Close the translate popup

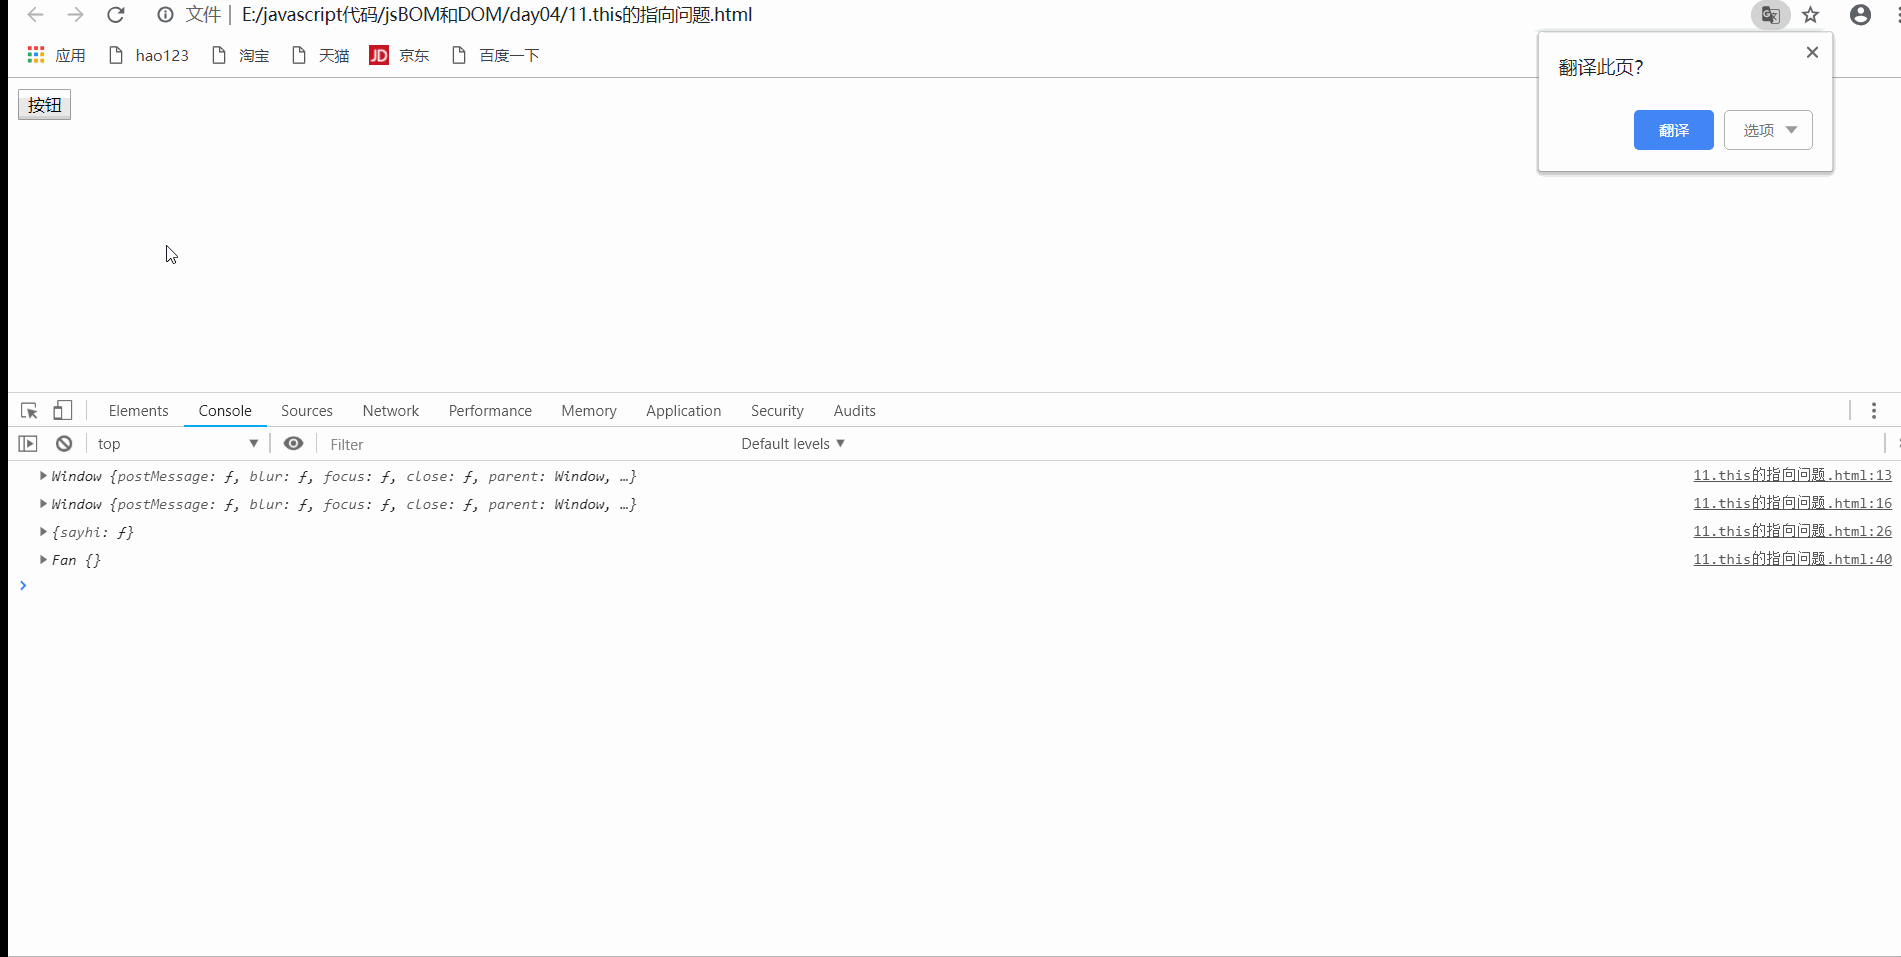click(1812, 52)
